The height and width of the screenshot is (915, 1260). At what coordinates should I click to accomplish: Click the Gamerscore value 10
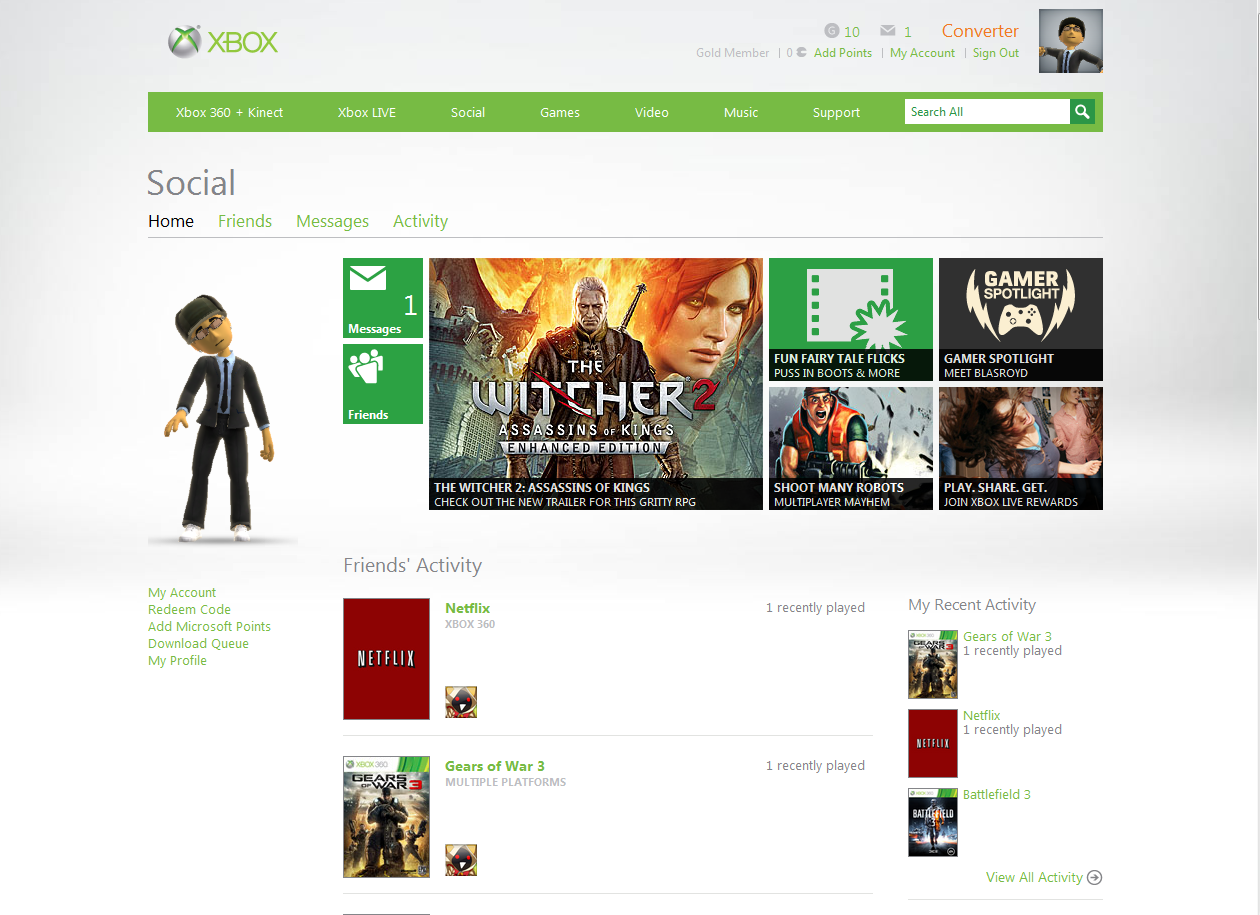coord(852,32)
